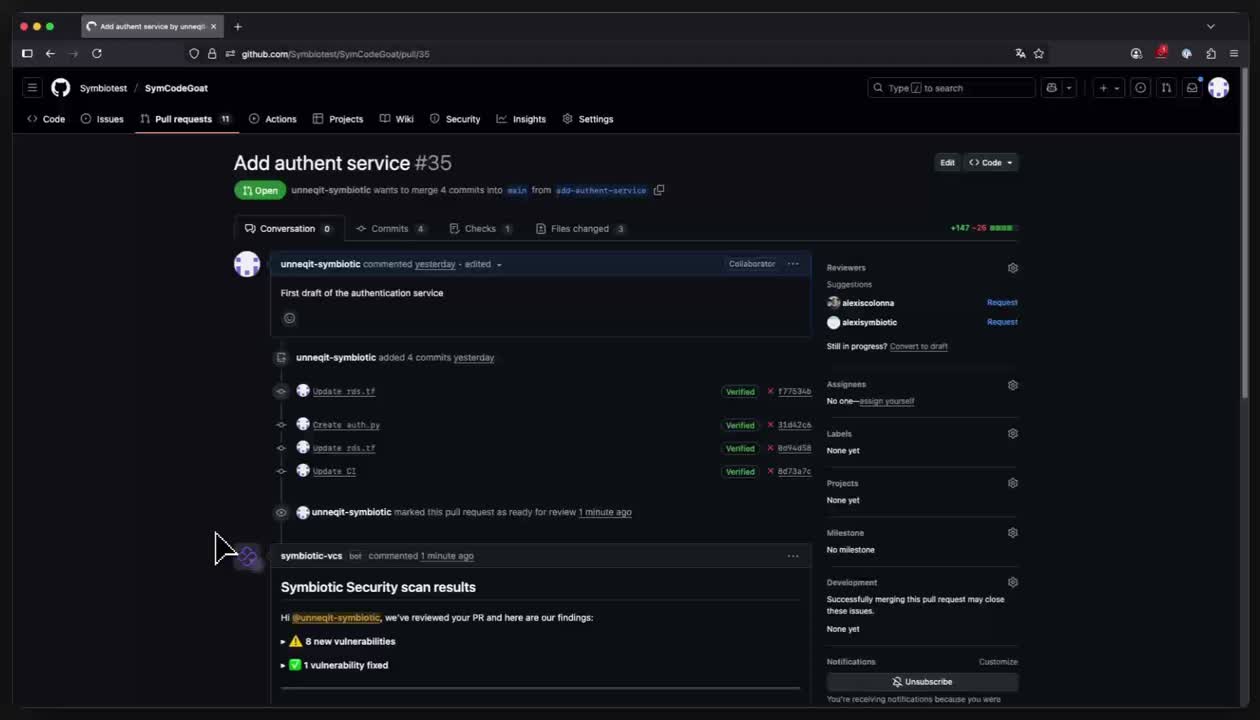Switch to the Commits tab
Image resolution: width=1260 pixels, height=720 pixels.
point(391,229)
